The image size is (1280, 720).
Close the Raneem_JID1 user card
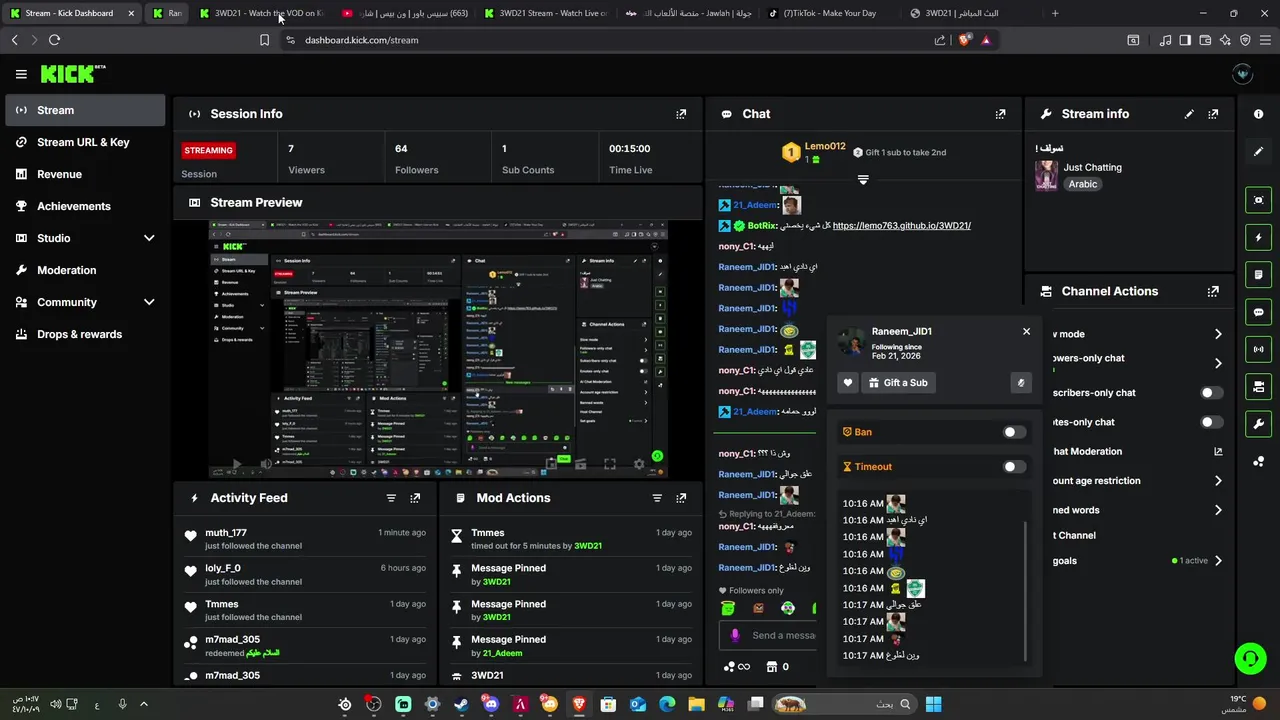click(x=1026, y=331)
